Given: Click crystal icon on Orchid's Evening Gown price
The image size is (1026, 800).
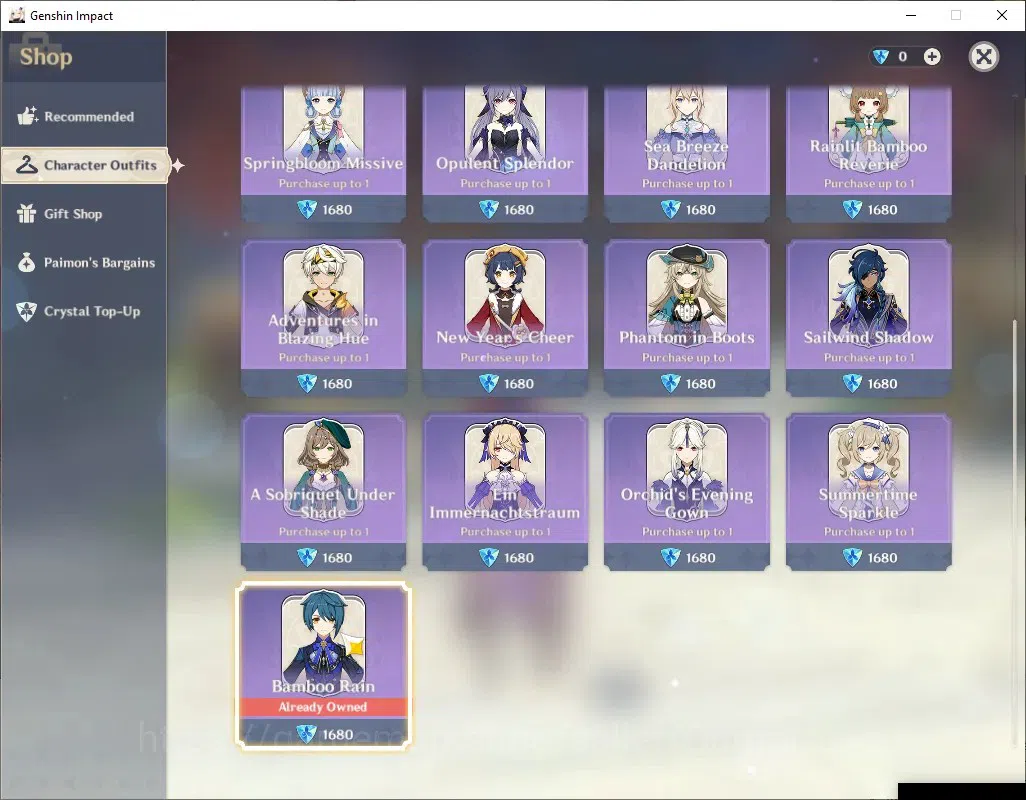Looking at the screenshot, I should pos(671,557).
